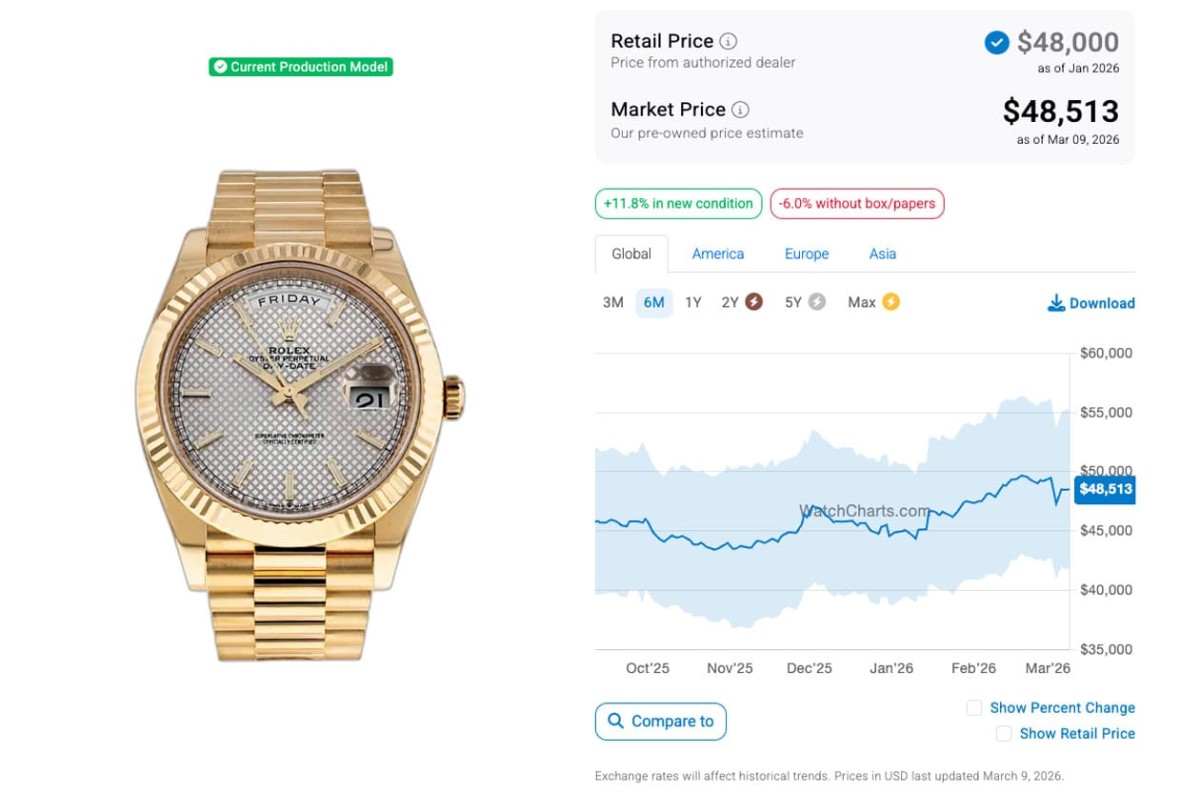This screenshot has width=1200, height=794.
Task: Switch to the America tab
Action: 718,254
